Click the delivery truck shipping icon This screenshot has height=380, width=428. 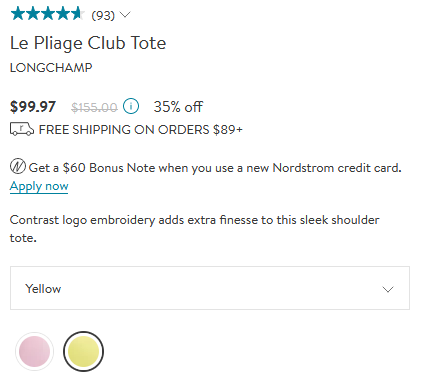(x=22, y=129)
